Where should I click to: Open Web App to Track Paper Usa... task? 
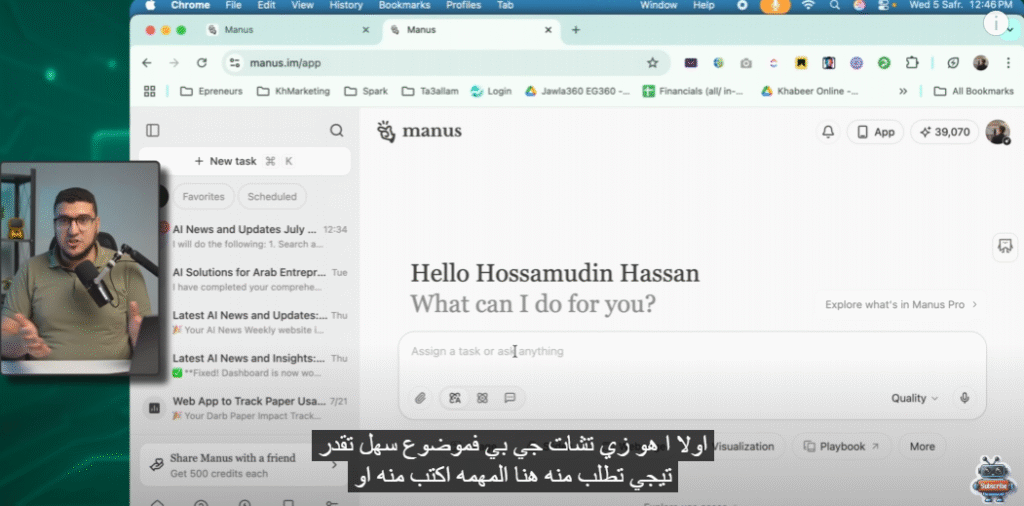(247, 408)
